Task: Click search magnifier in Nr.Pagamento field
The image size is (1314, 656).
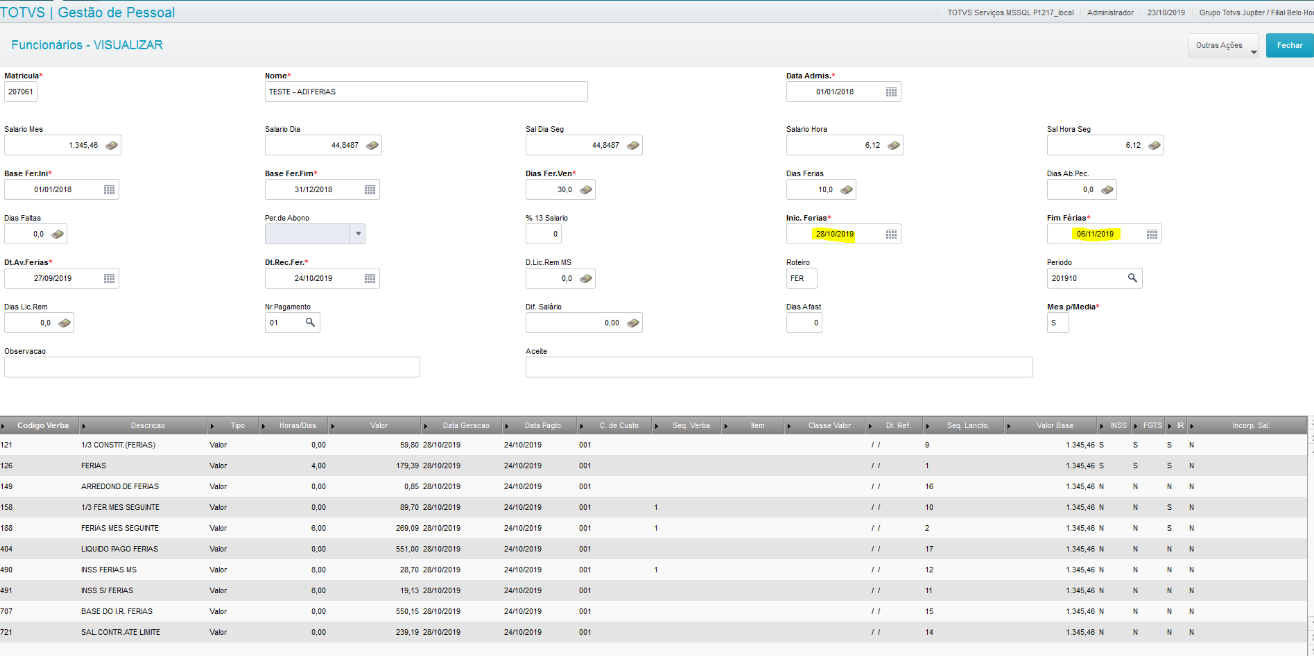Action: 310,323
